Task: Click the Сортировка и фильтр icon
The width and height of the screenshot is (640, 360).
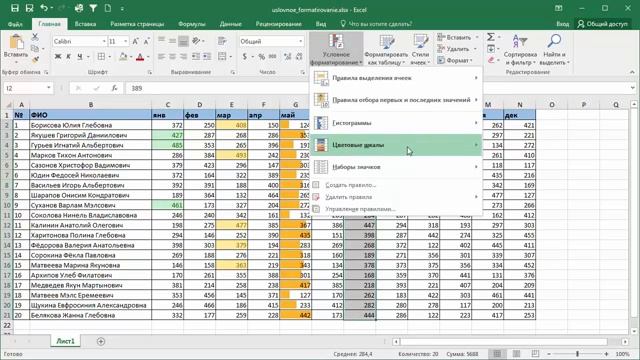Action: point(520,41)
